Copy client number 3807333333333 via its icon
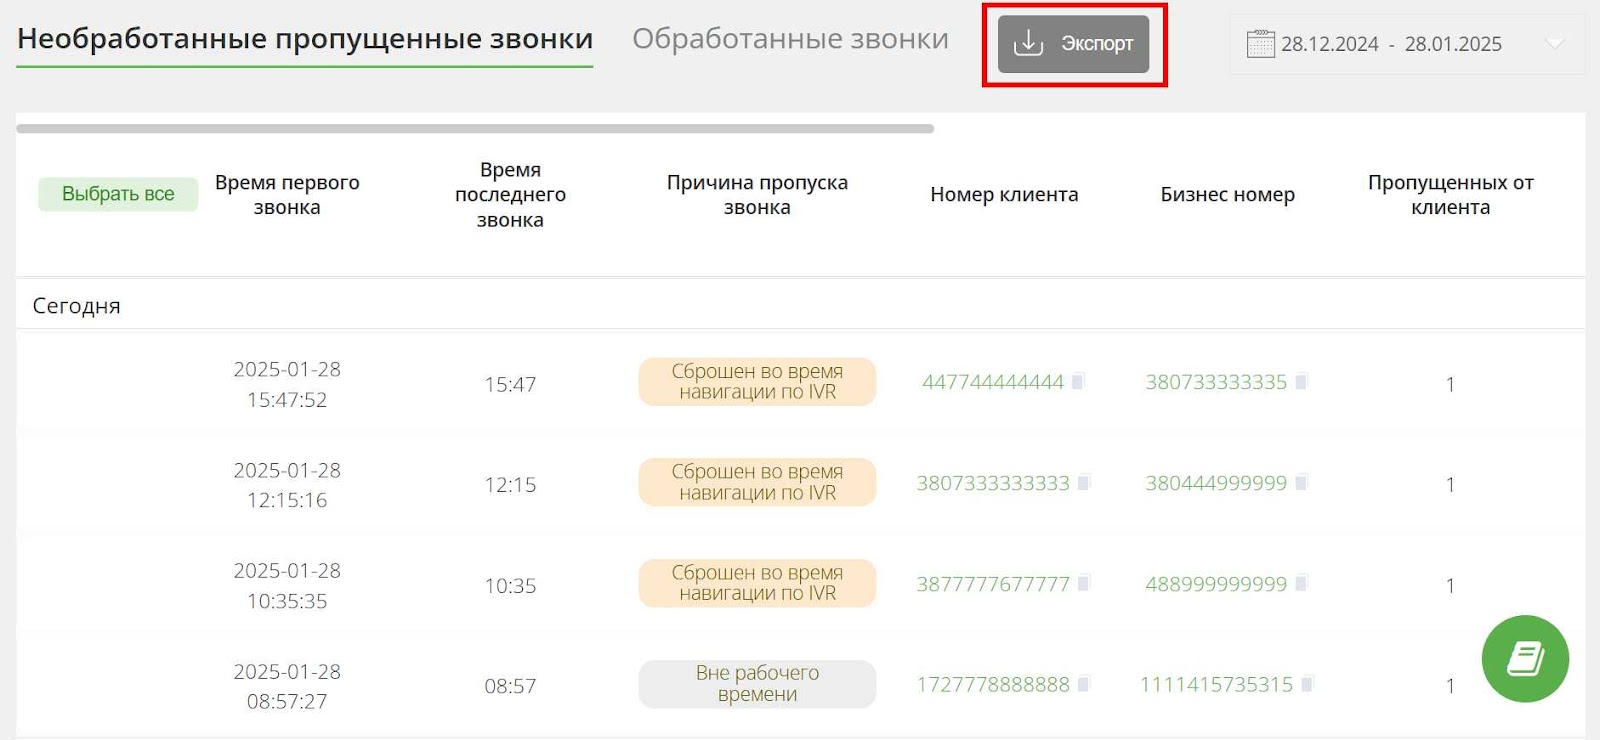 pyautogui.click(x=1084, y=482)
